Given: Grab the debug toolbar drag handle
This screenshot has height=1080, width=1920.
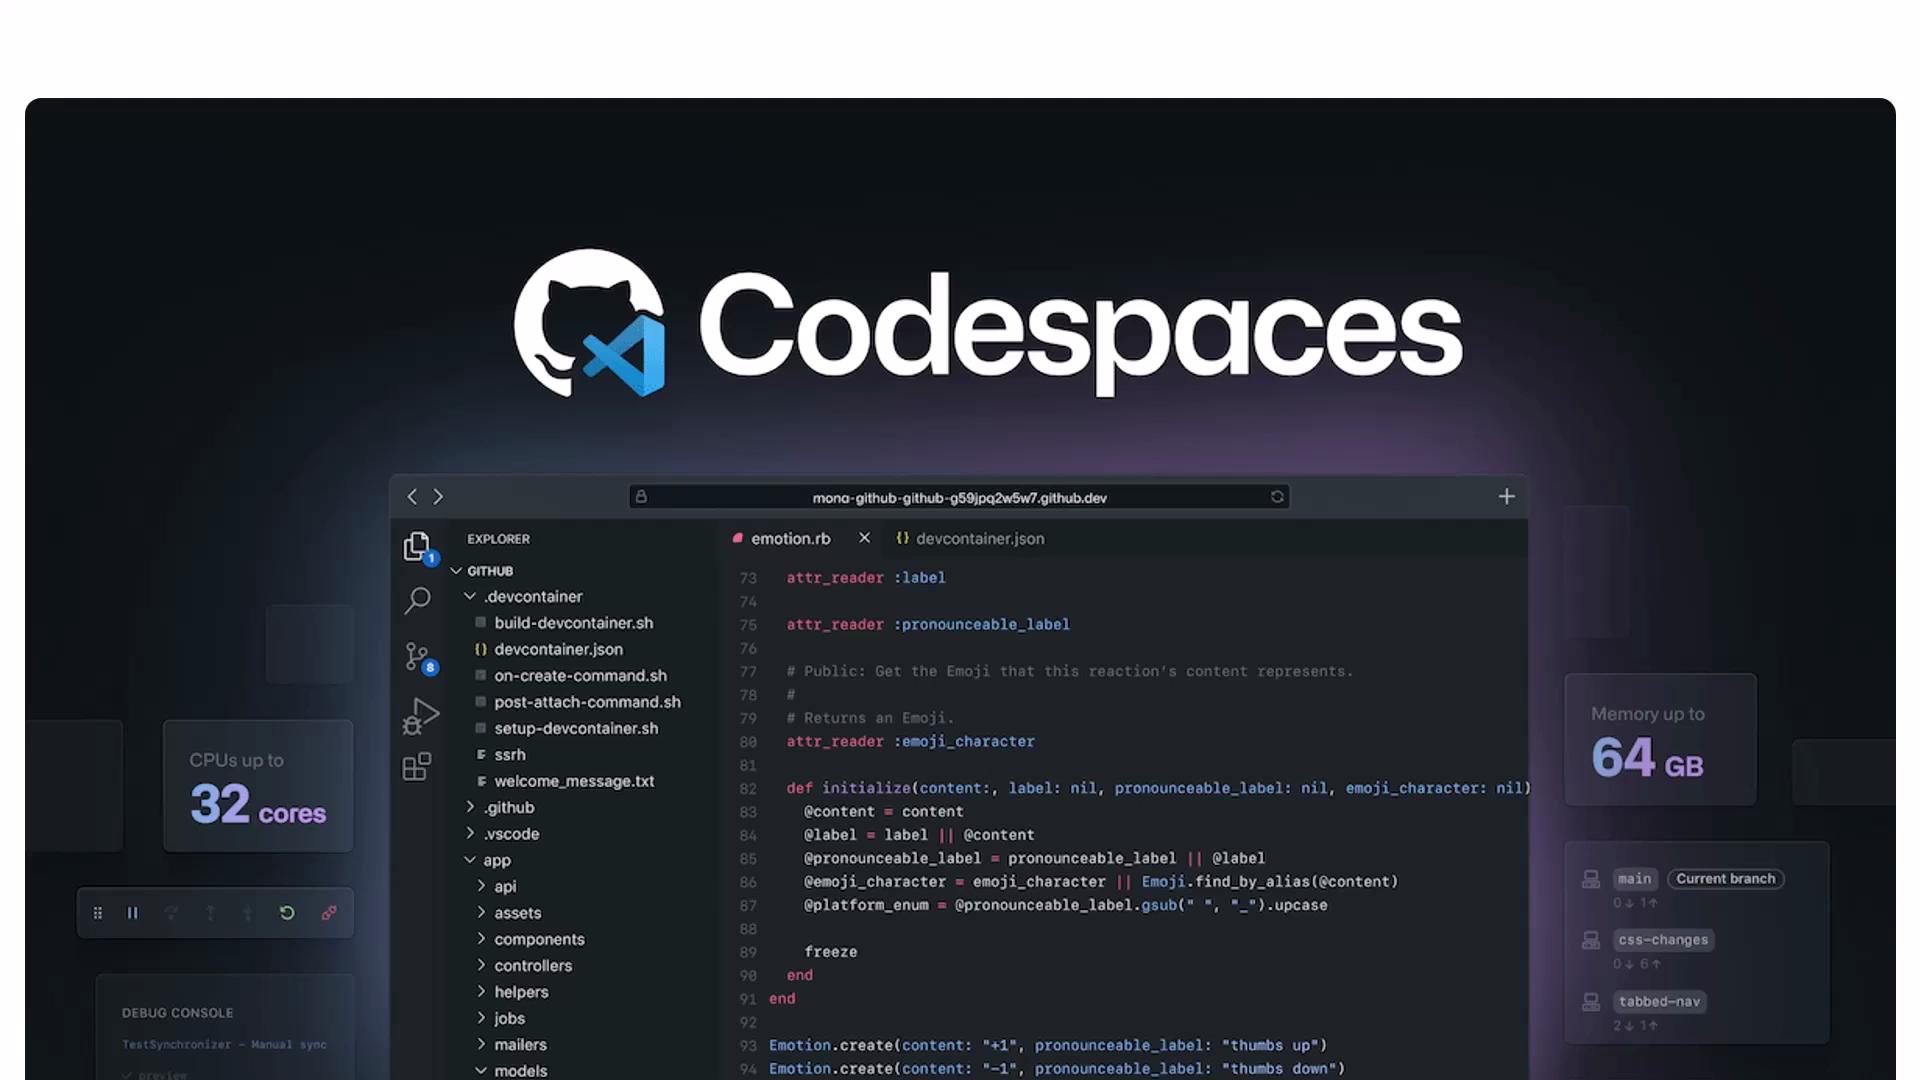Looking at the screenshot, I should (97, 913).
